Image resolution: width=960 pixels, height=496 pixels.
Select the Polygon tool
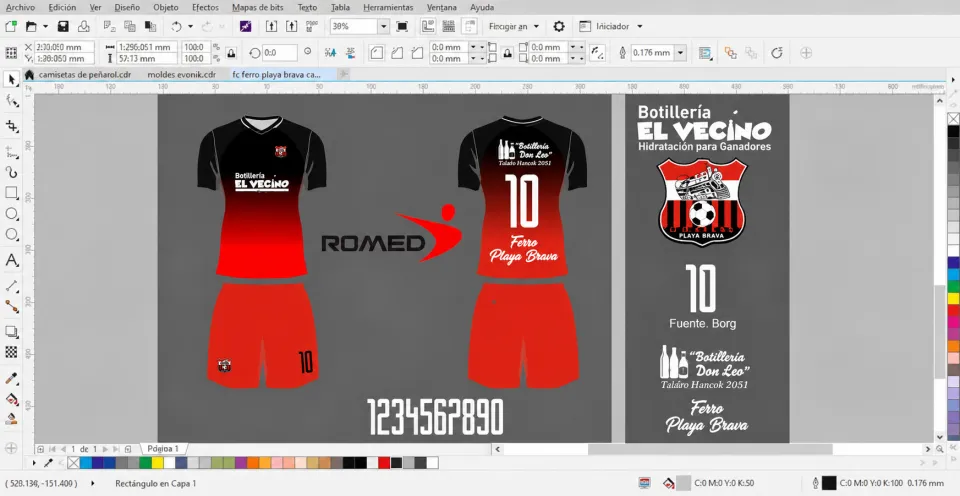(11, 235)
